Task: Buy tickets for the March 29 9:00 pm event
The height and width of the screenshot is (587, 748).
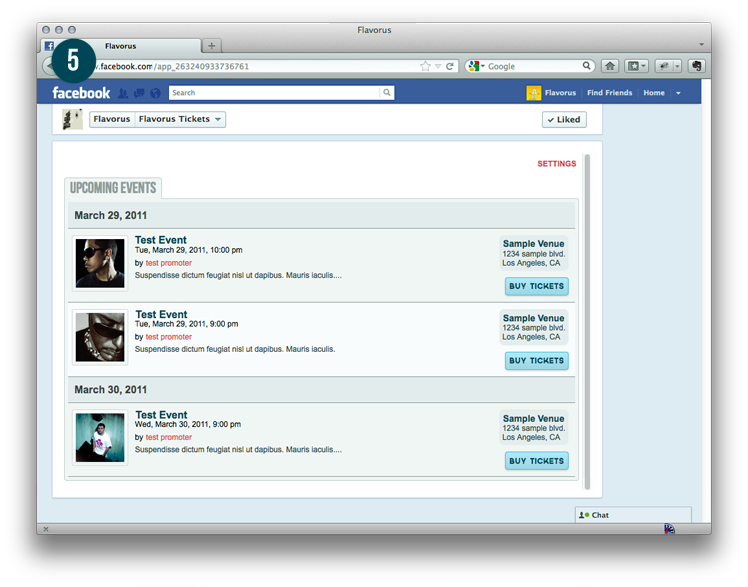Action: (x=537, y=360)
